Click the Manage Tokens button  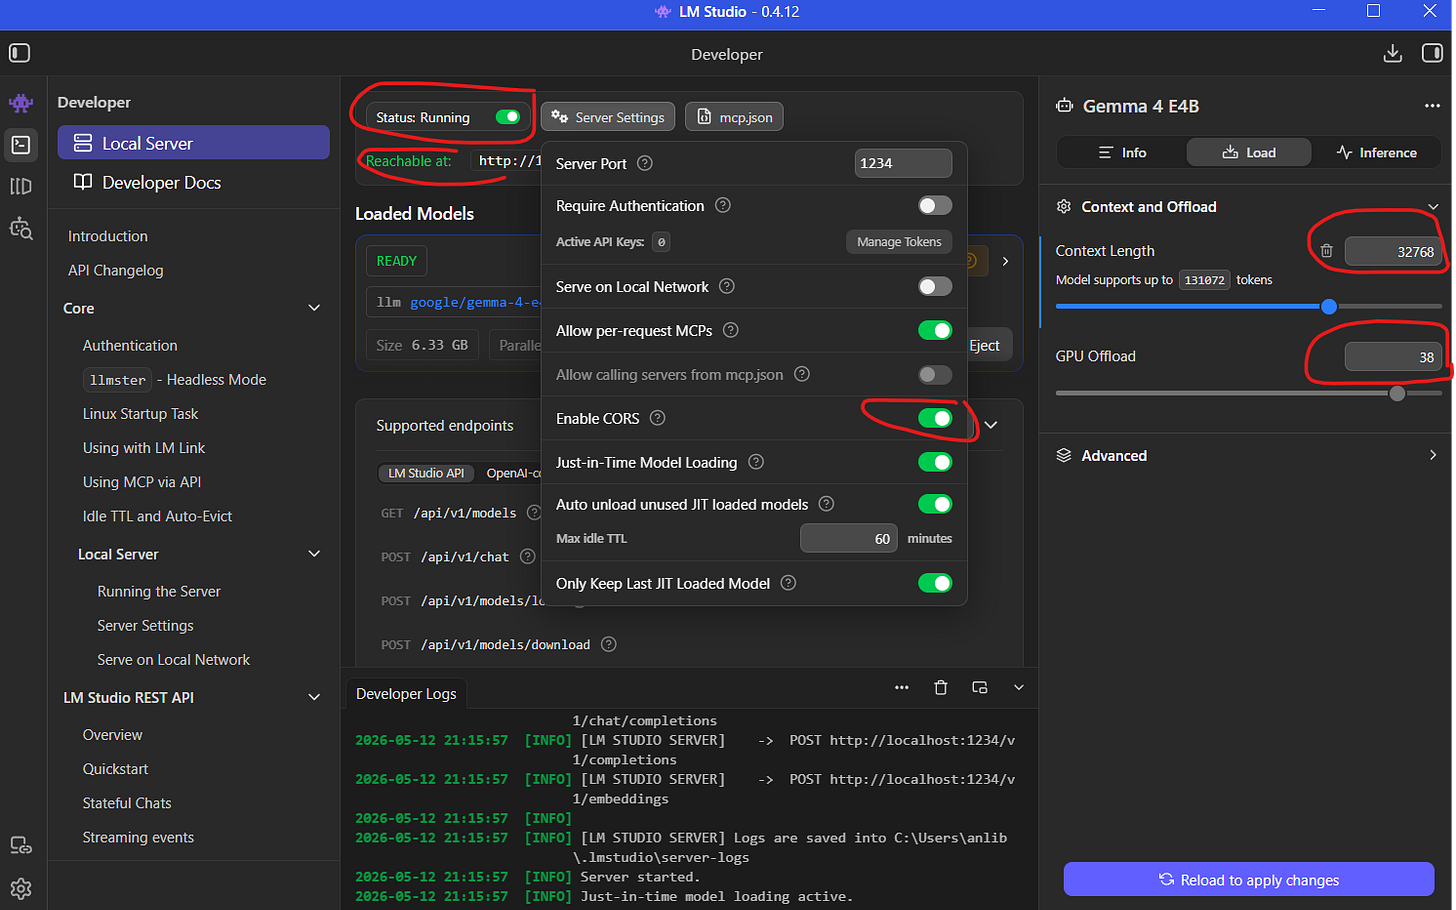pyautogui.click(x=899, y=241)
